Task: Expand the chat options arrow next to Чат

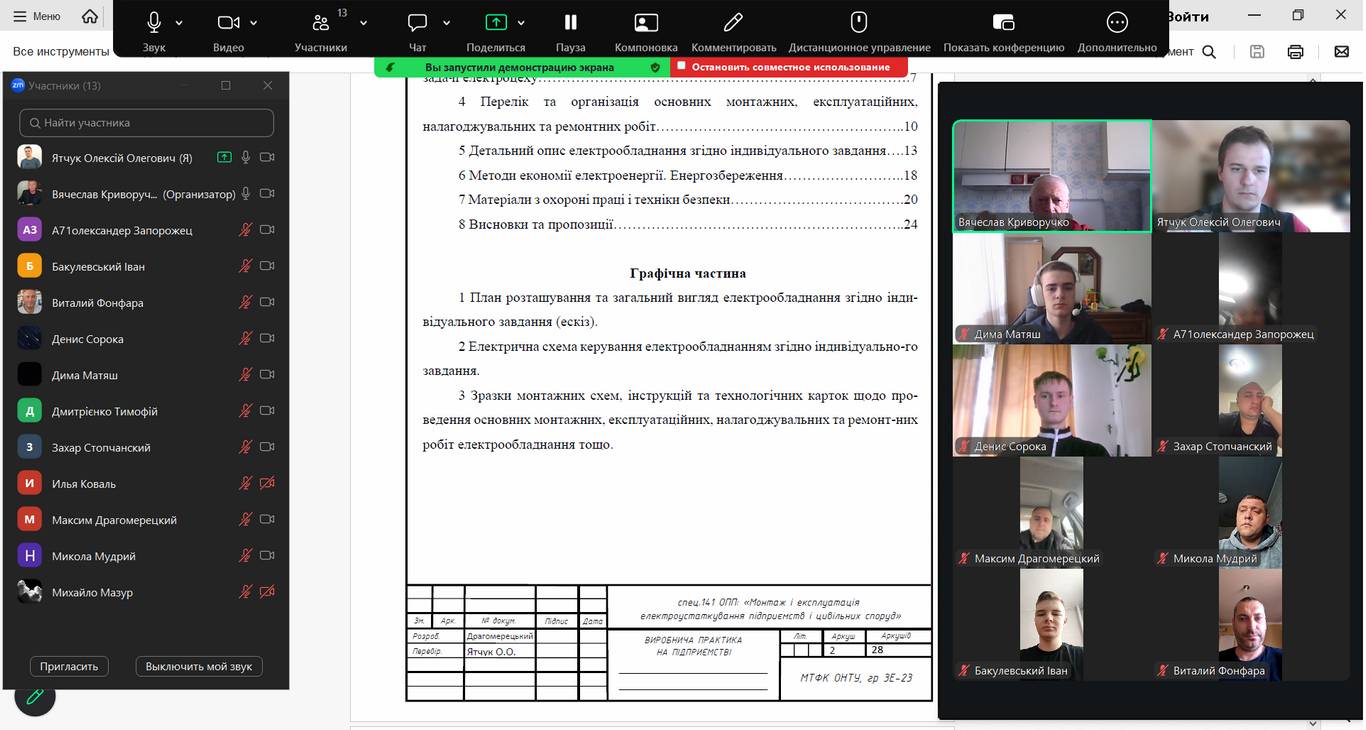Action: point(446,23)
